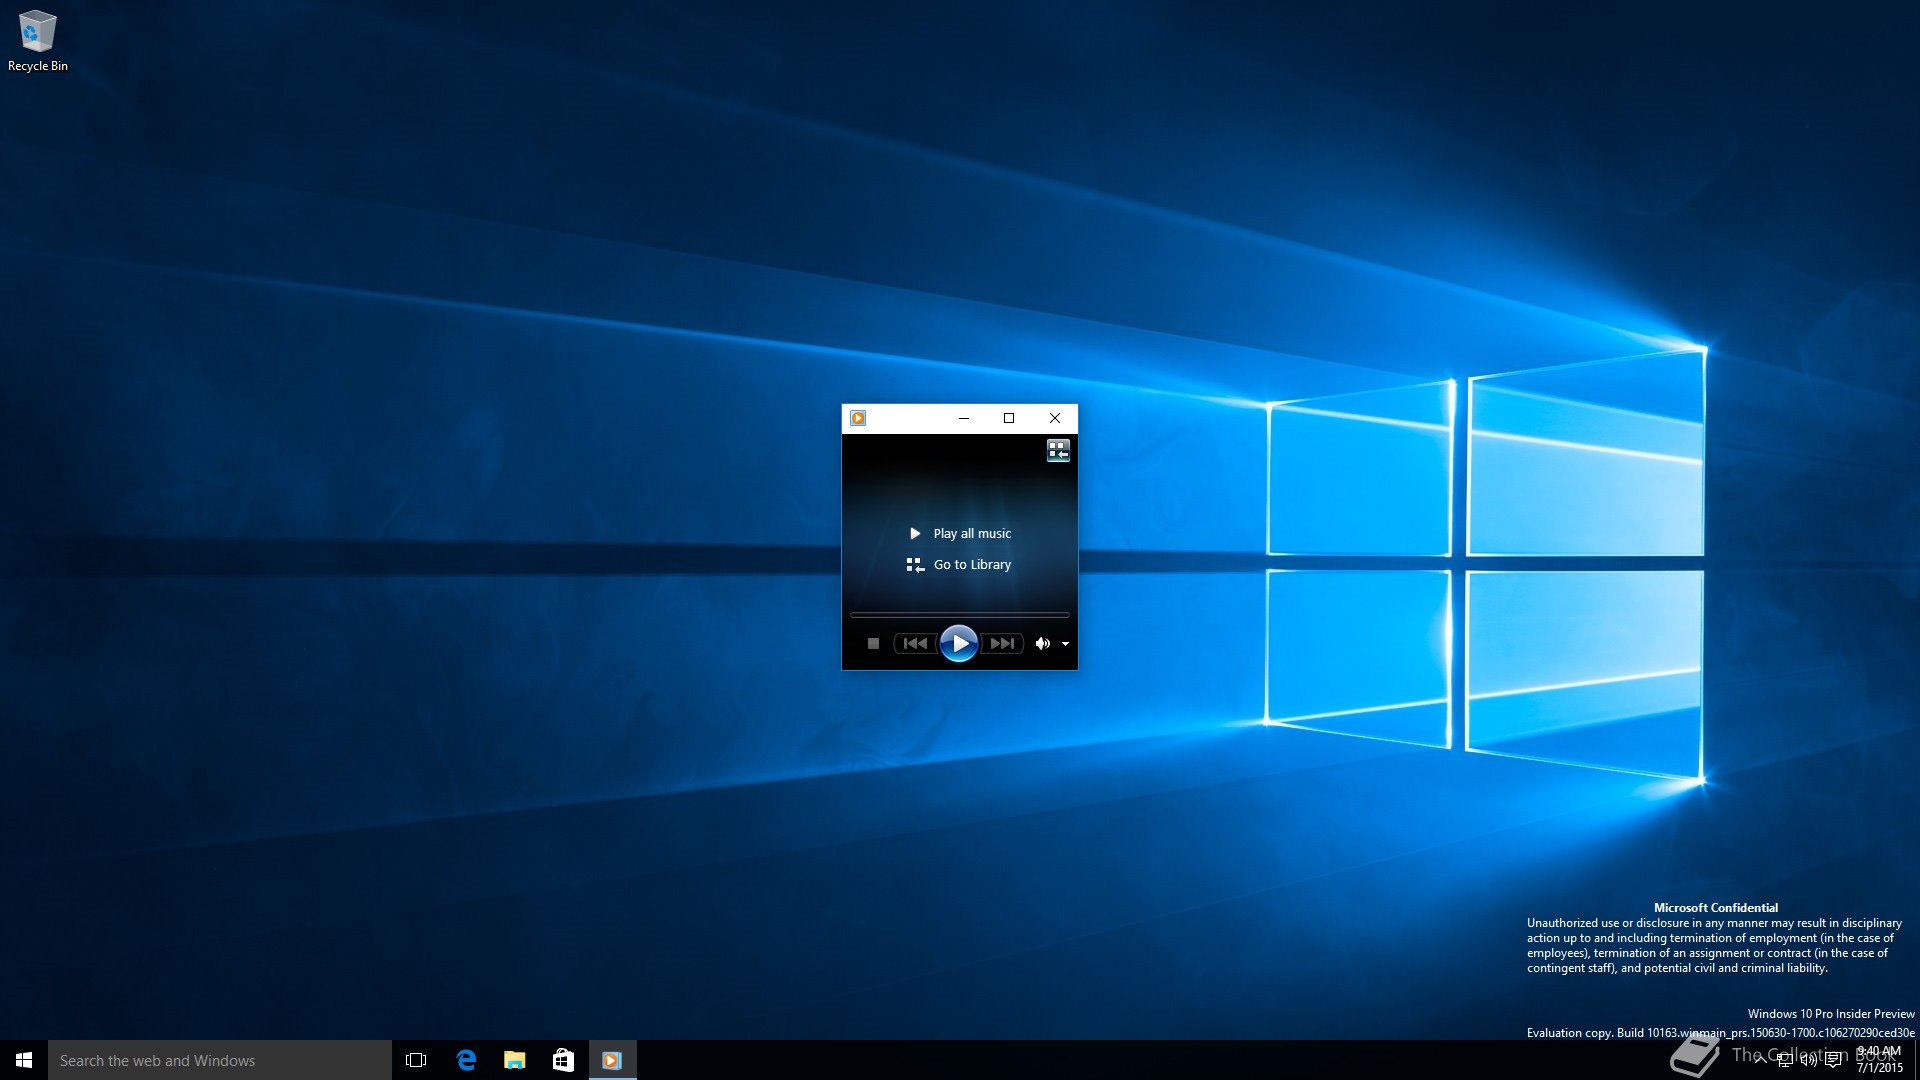Click the taskbar clock showing 7/1/2015
1920x1080 pixels.
click(1879, 1060)
